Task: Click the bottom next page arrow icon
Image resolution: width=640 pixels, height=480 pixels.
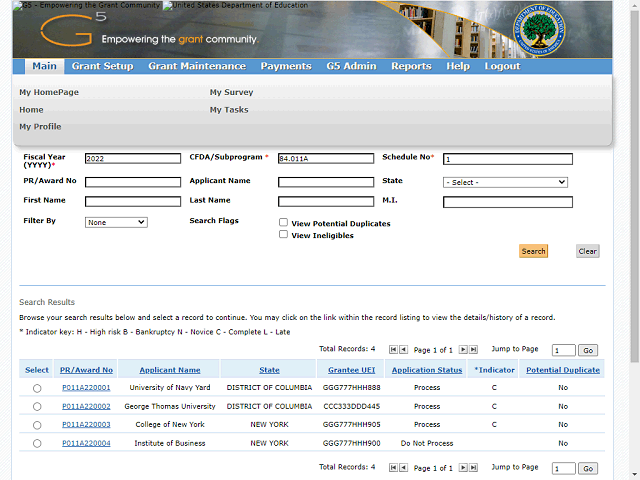Action: 463,467
